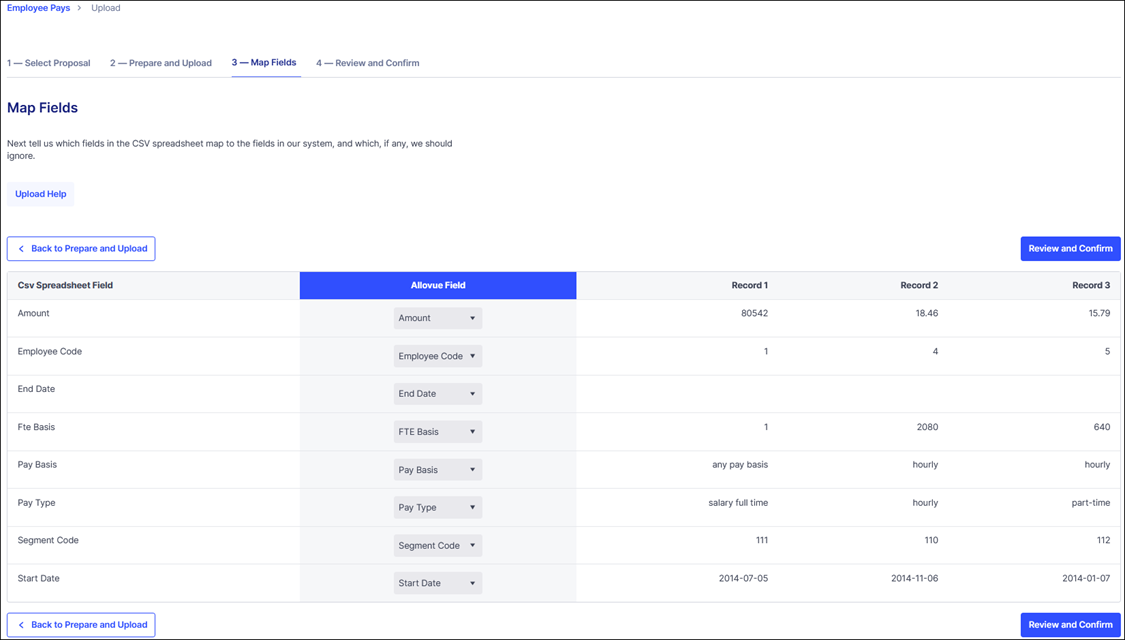Viewport: 1125px width, 640px height.
Task: Open the Pay Basis mapping dropdown
Action: [437, 470]
